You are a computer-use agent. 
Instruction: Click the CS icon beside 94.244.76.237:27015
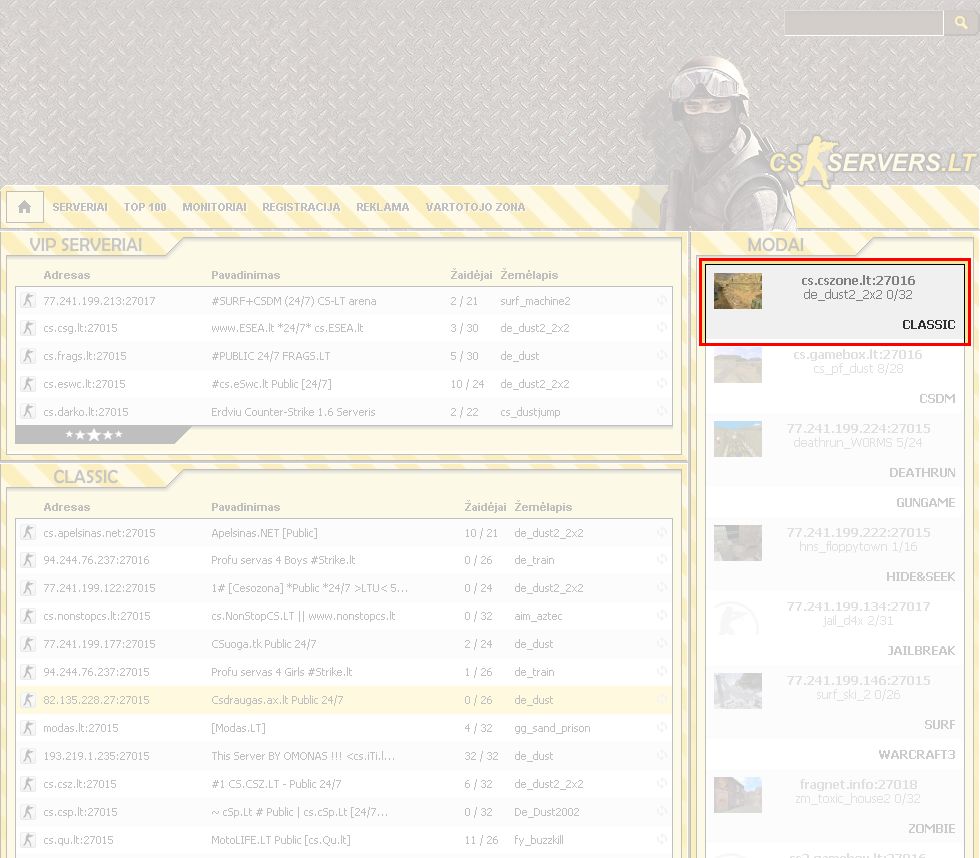28,672
